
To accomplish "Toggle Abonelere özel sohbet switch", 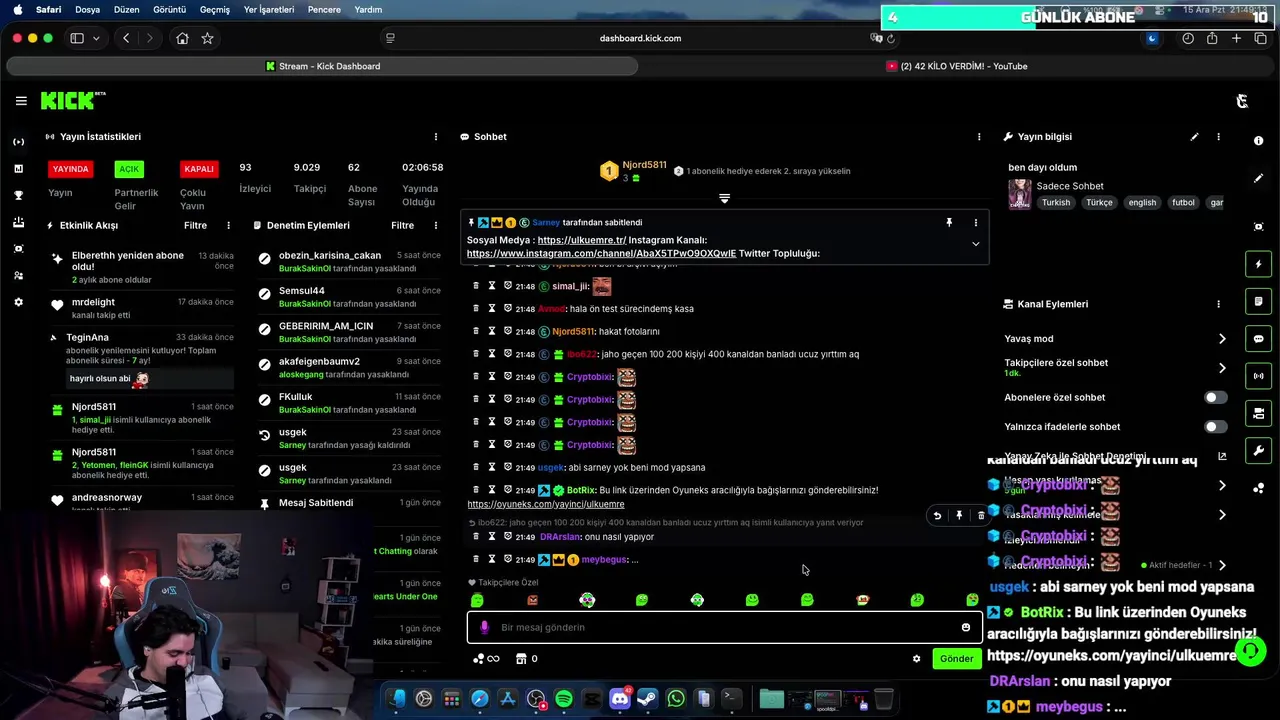I will 1215,398.
